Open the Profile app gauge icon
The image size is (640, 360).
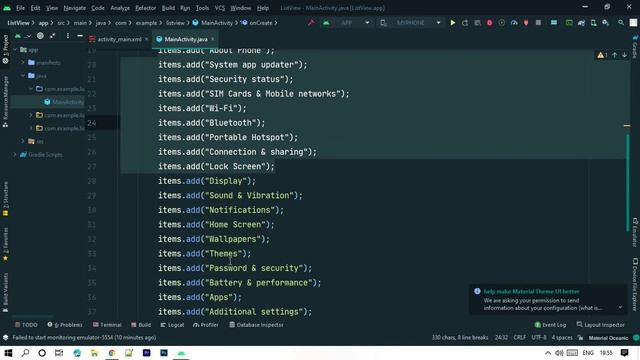(514, 23)
